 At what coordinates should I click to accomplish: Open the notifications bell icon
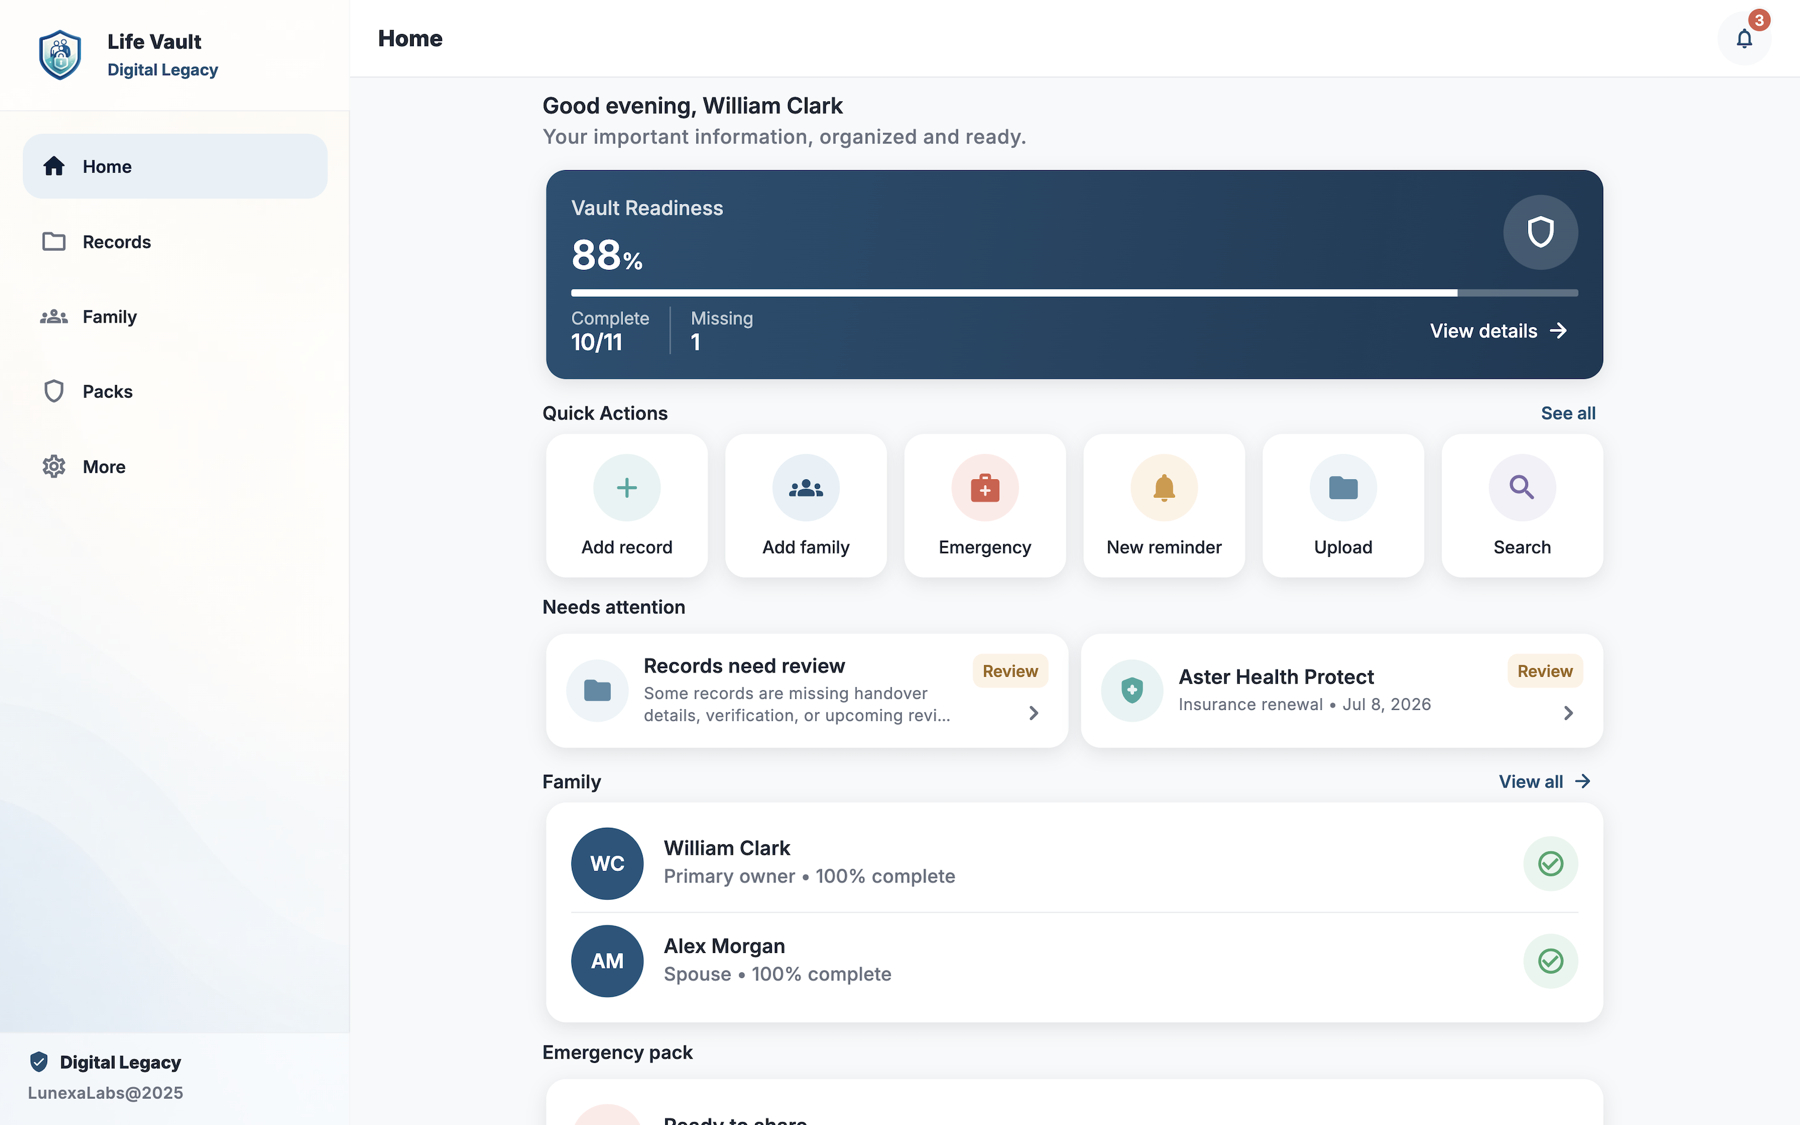pos(1744,39)
